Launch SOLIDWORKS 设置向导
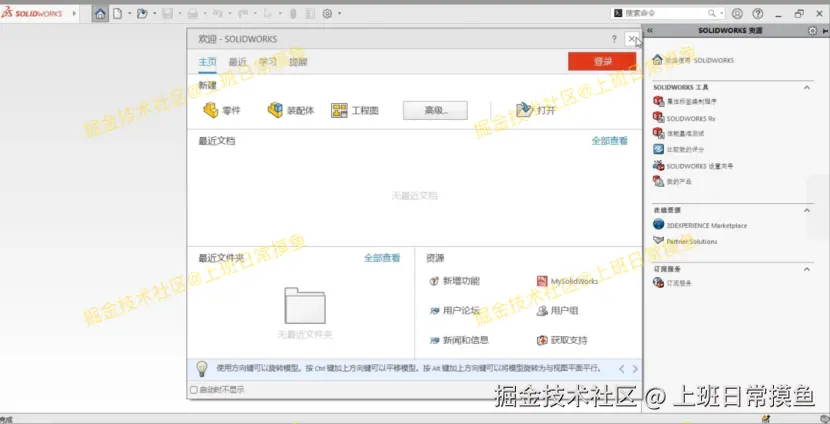This screenshot has width=830, height=424. (x=693, y=166)
